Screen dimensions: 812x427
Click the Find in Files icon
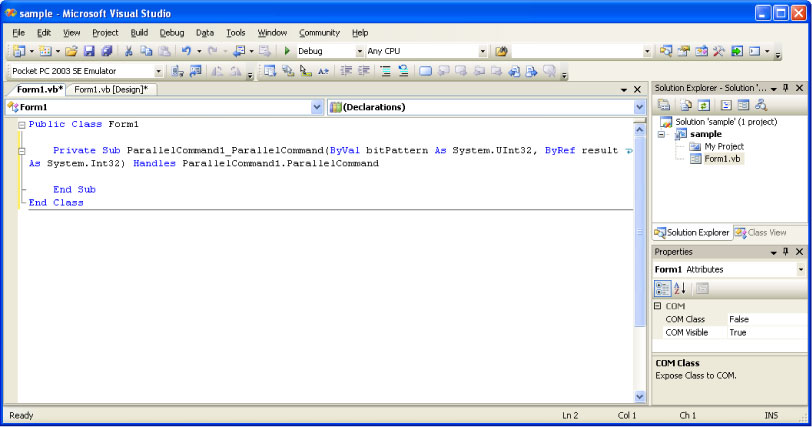point(501,51)
